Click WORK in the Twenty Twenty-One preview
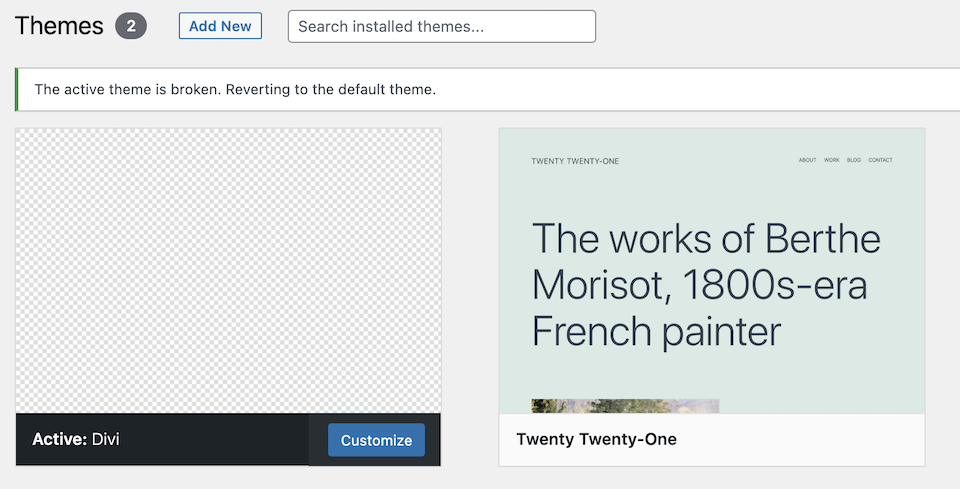Screen dimensions: 960x489 (x=832, y=160)
